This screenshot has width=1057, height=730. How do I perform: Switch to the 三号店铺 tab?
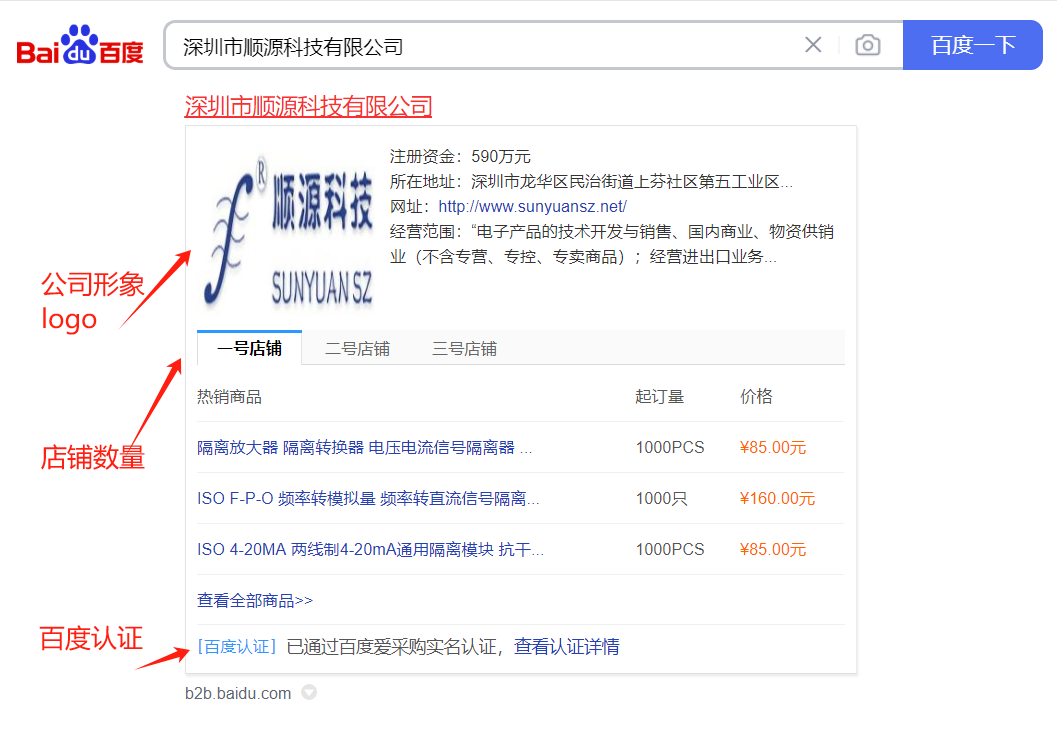point(465,349)
